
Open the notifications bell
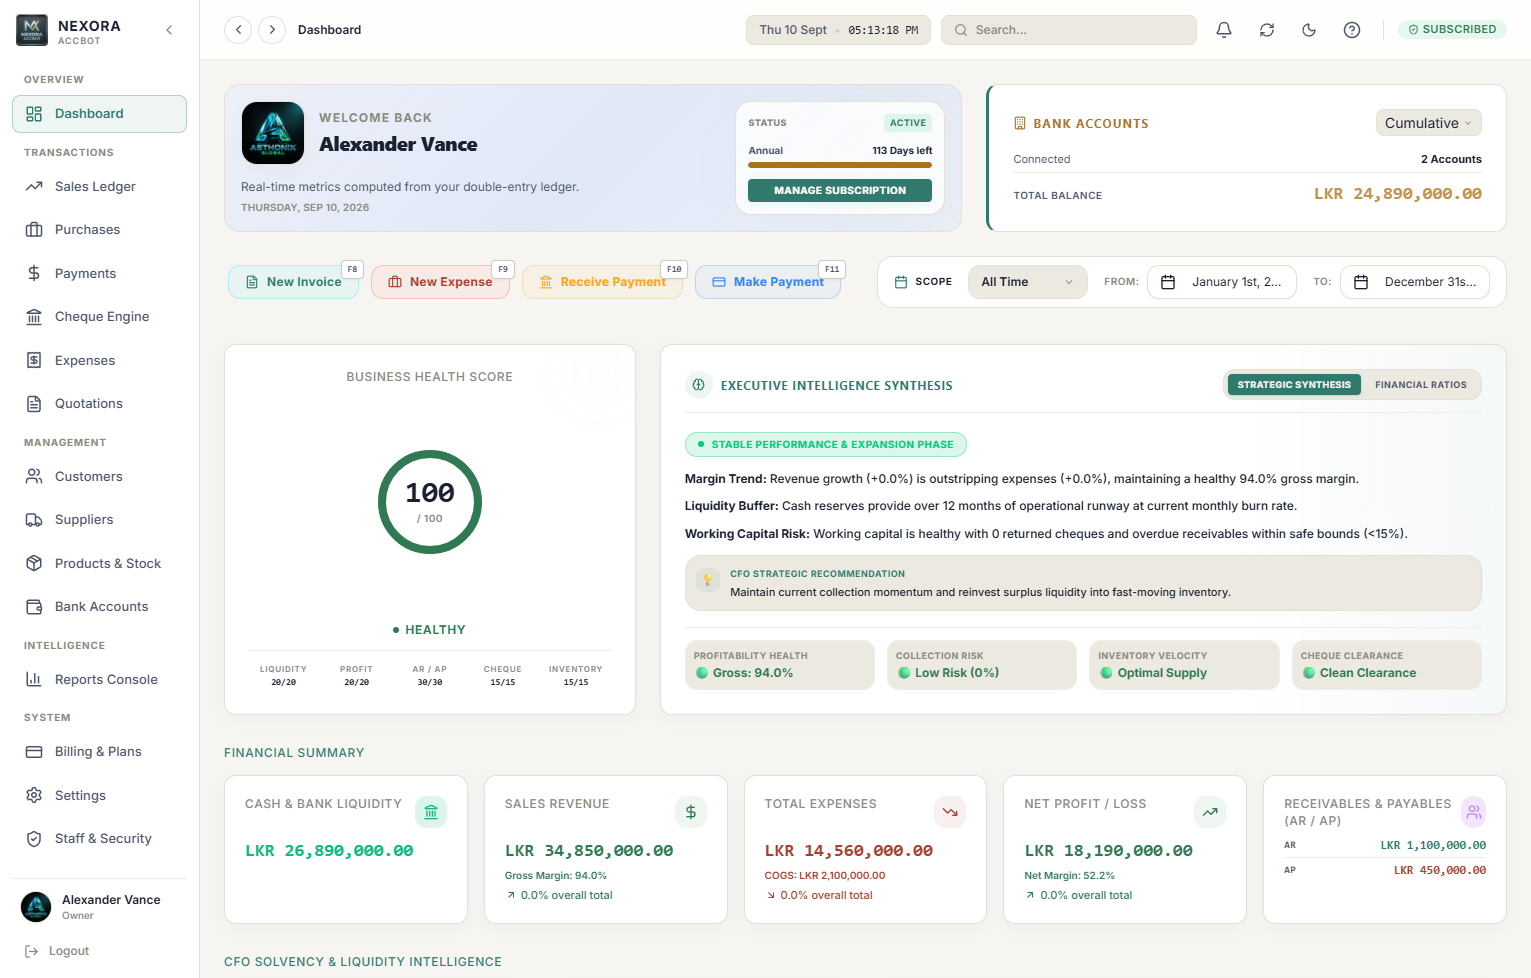coord(1224,30)
